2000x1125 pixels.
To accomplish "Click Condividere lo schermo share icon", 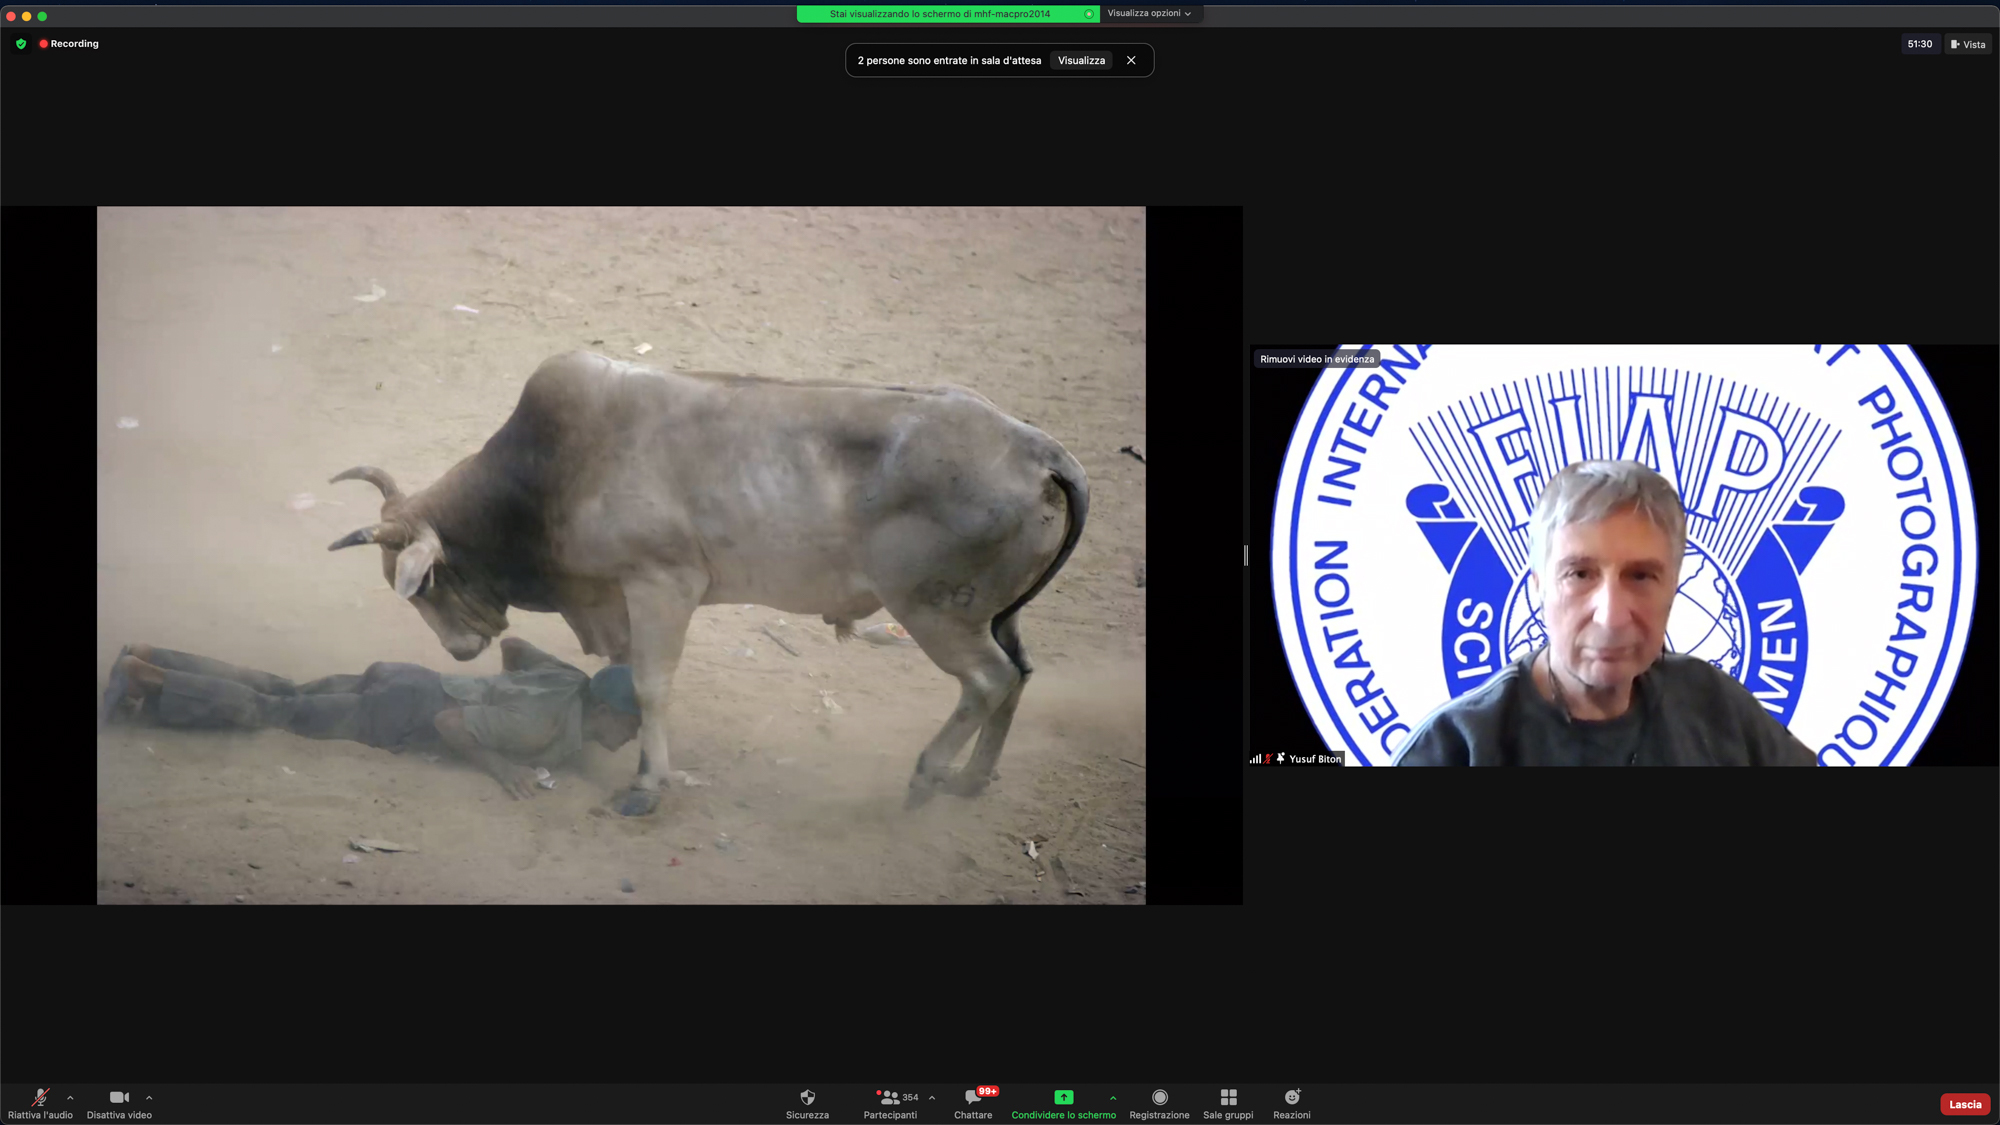I will click(x=1063, y=1098).
